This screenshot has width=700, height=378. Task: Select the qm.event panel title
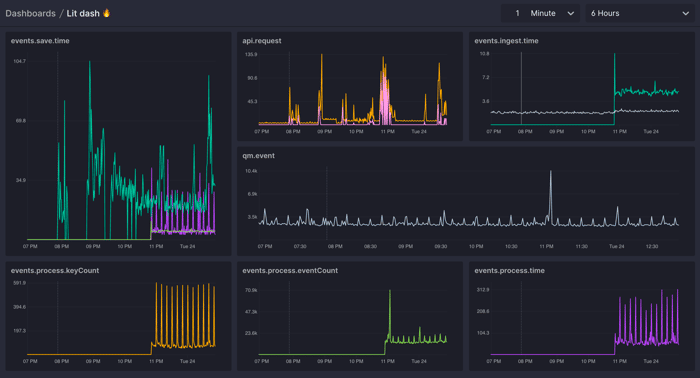(x=258, y=156)
